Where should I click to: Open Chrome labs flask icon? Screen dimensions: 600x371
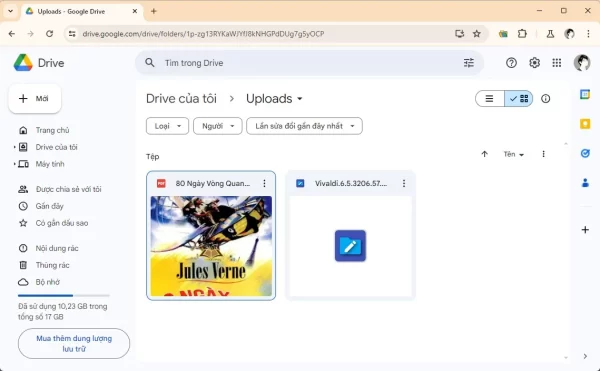[550, 34]
